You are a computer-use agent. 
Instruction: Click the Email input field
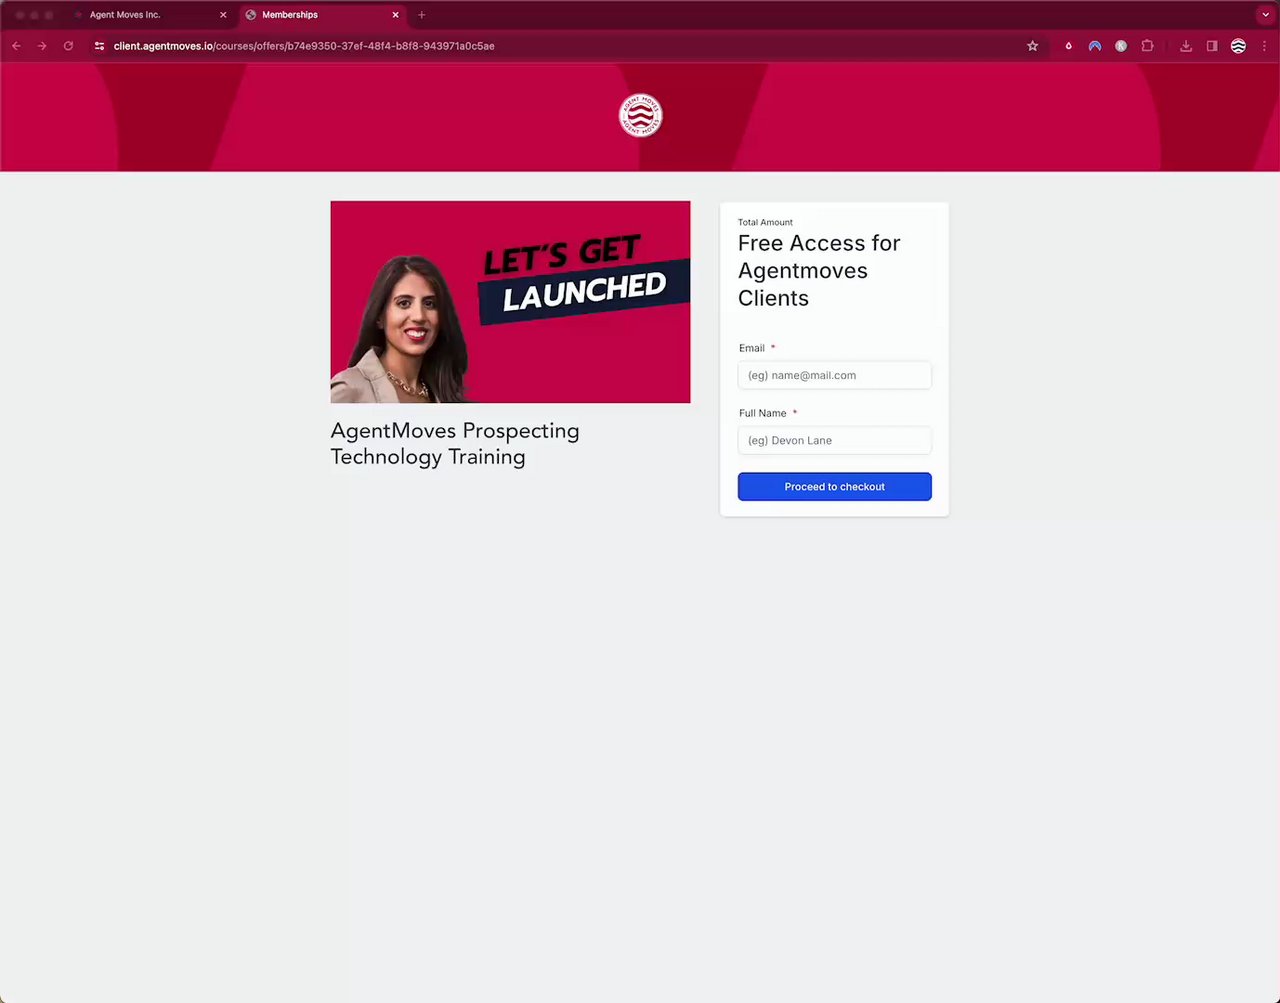(835, 375)
